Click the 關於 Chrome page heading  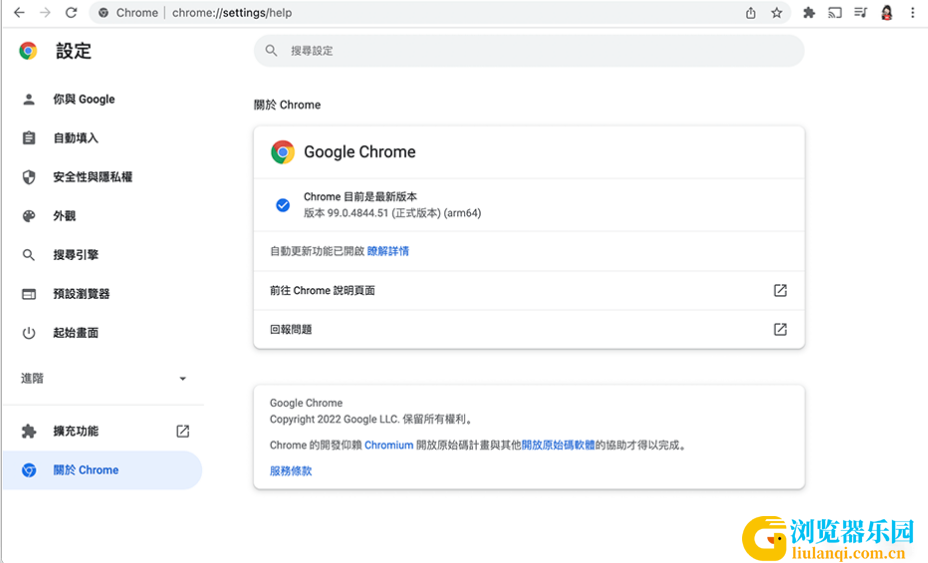(x=287, y=105)
